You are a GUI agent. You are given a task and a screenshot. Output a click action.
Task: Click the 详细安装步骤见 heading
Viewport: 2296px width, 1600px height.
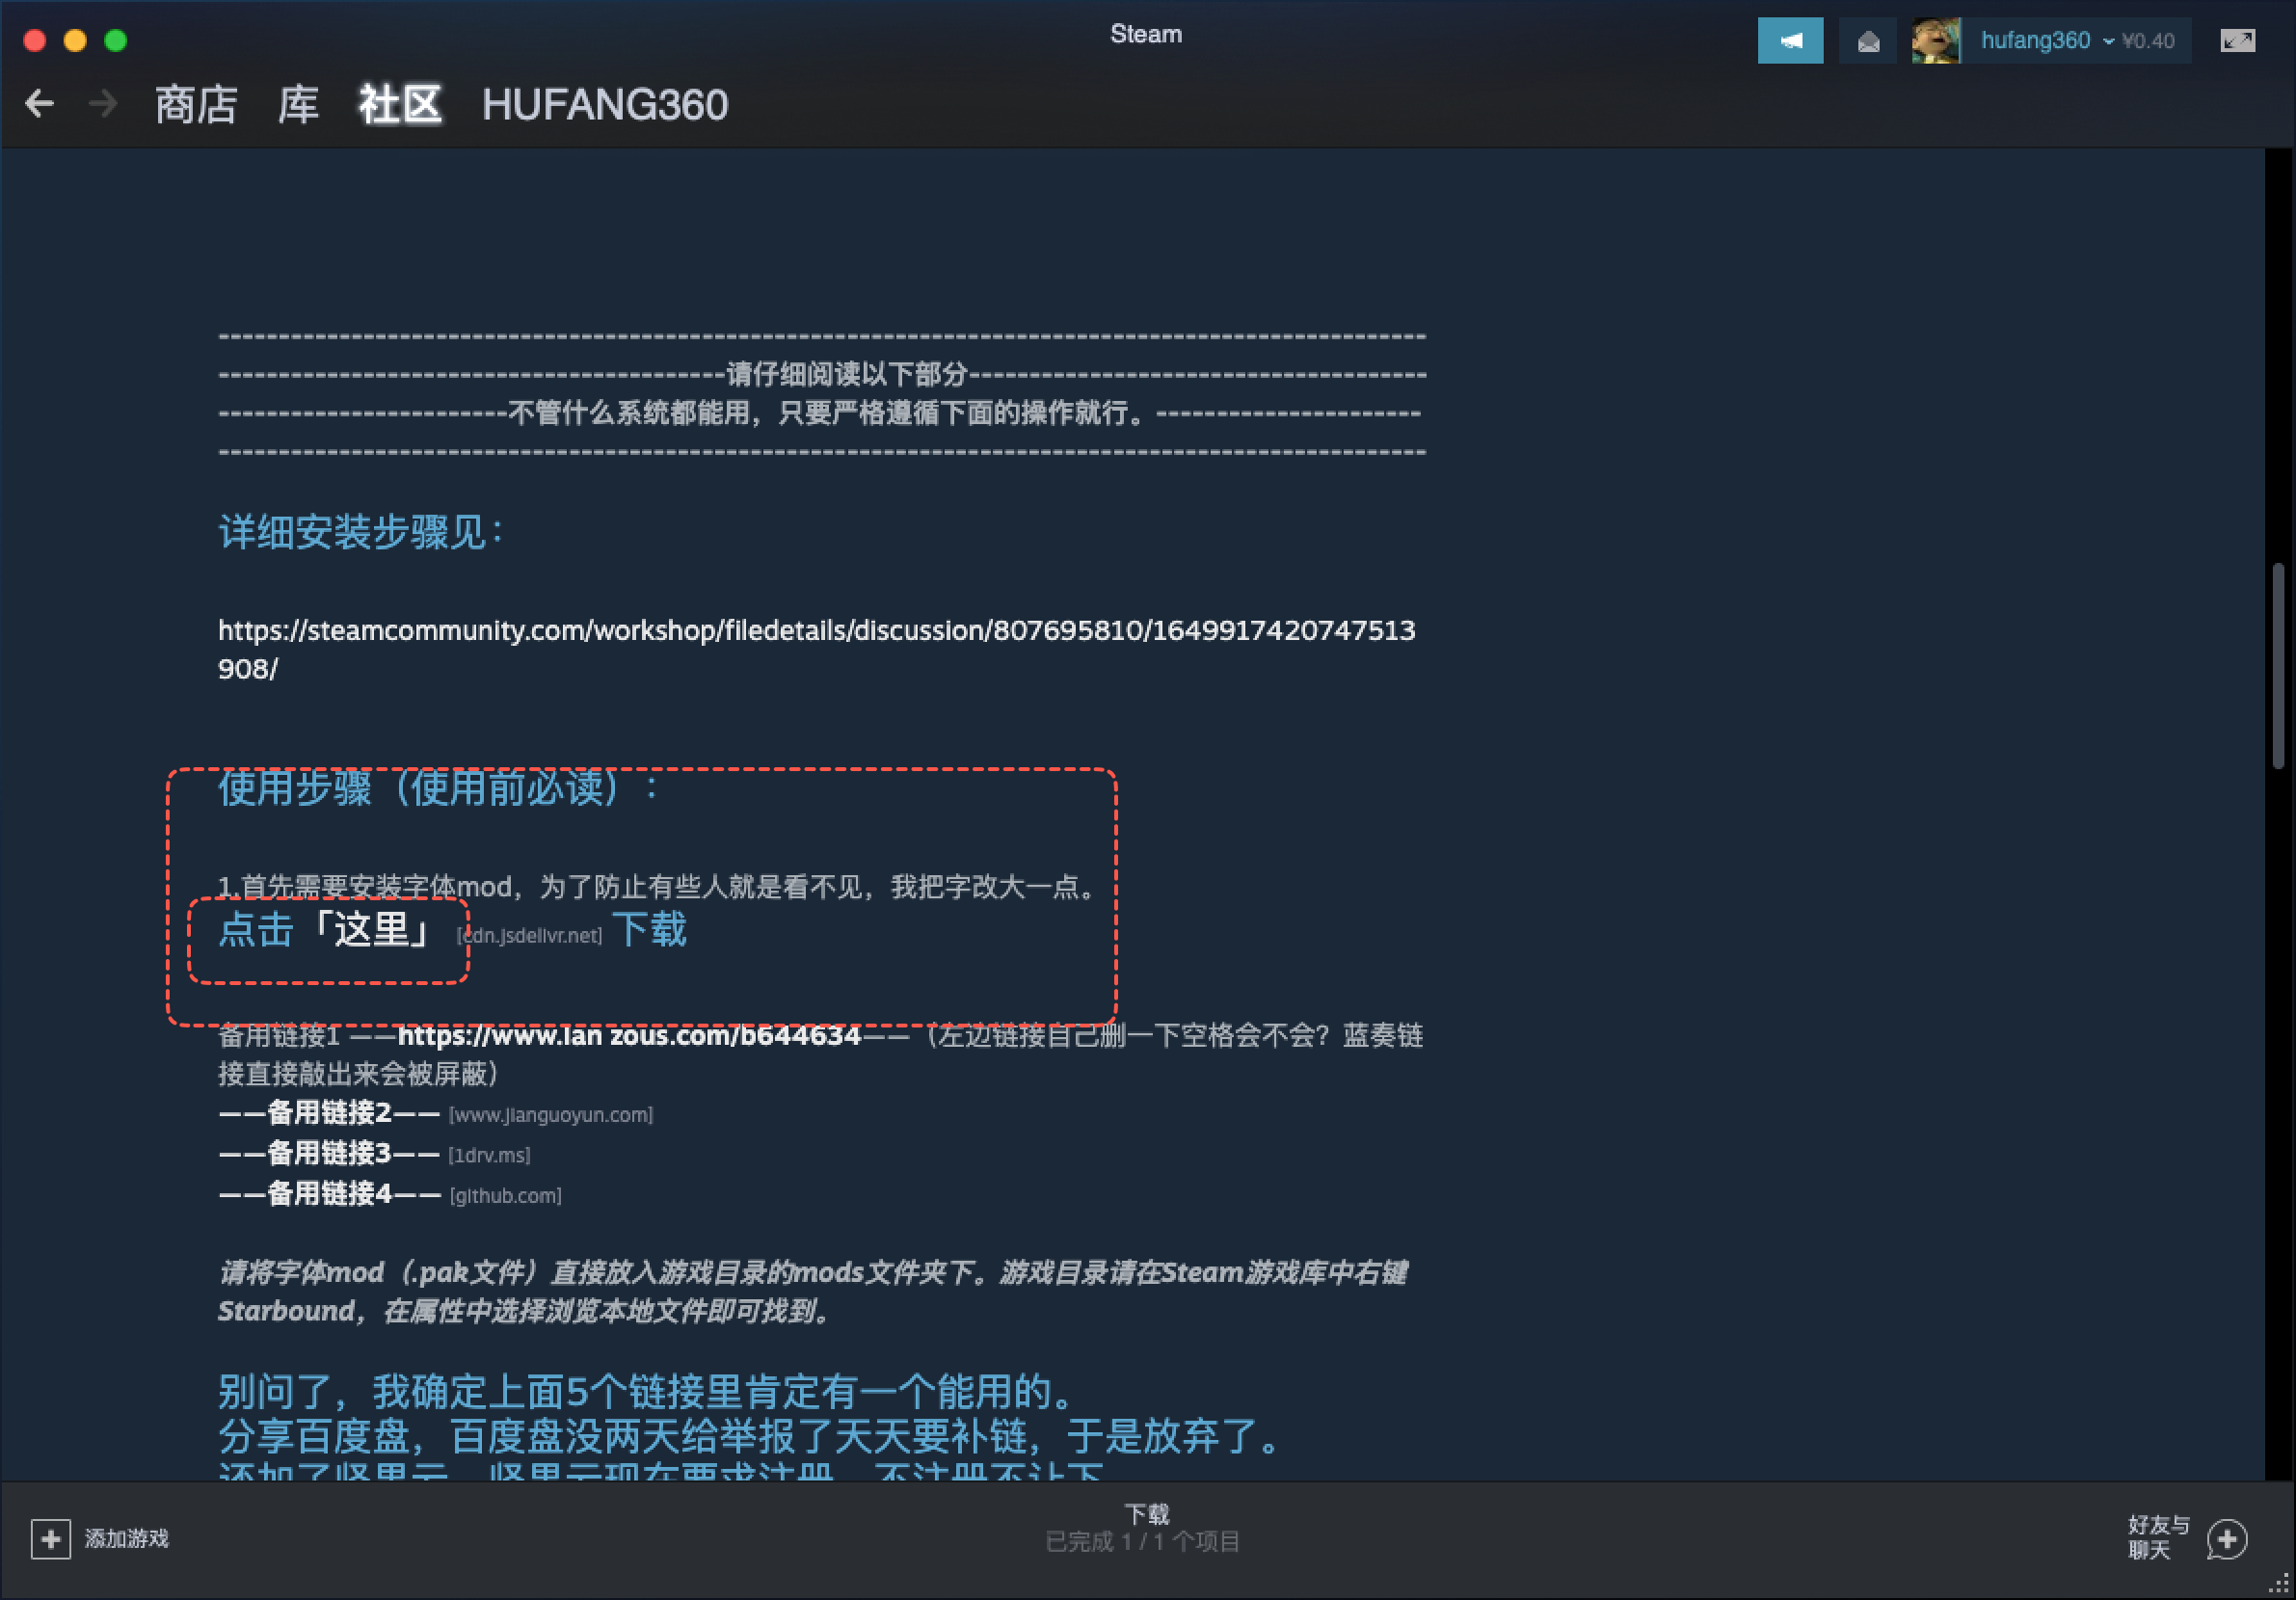[x=361, y=532]
